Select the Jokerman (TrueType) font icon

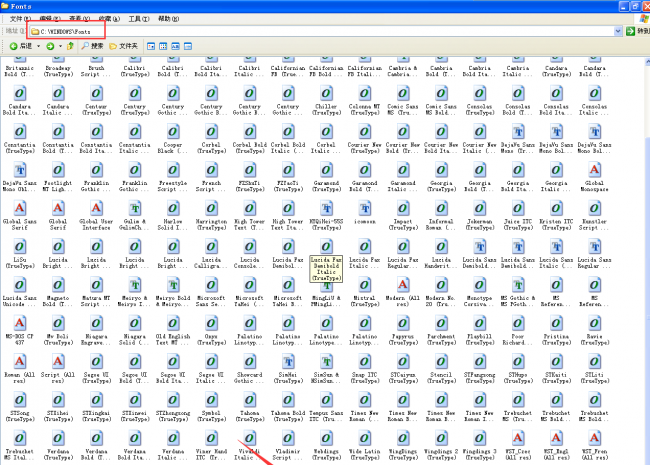480,208
